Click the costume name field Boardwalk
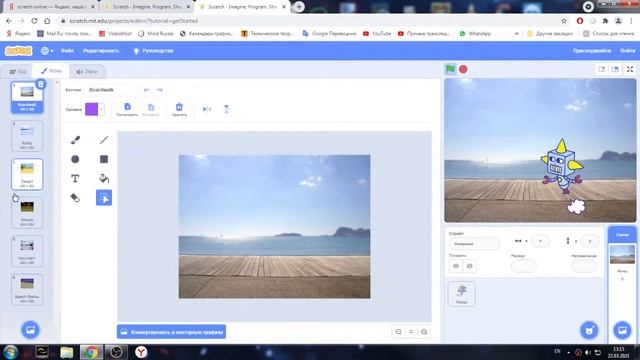 [x=111, y=90]
